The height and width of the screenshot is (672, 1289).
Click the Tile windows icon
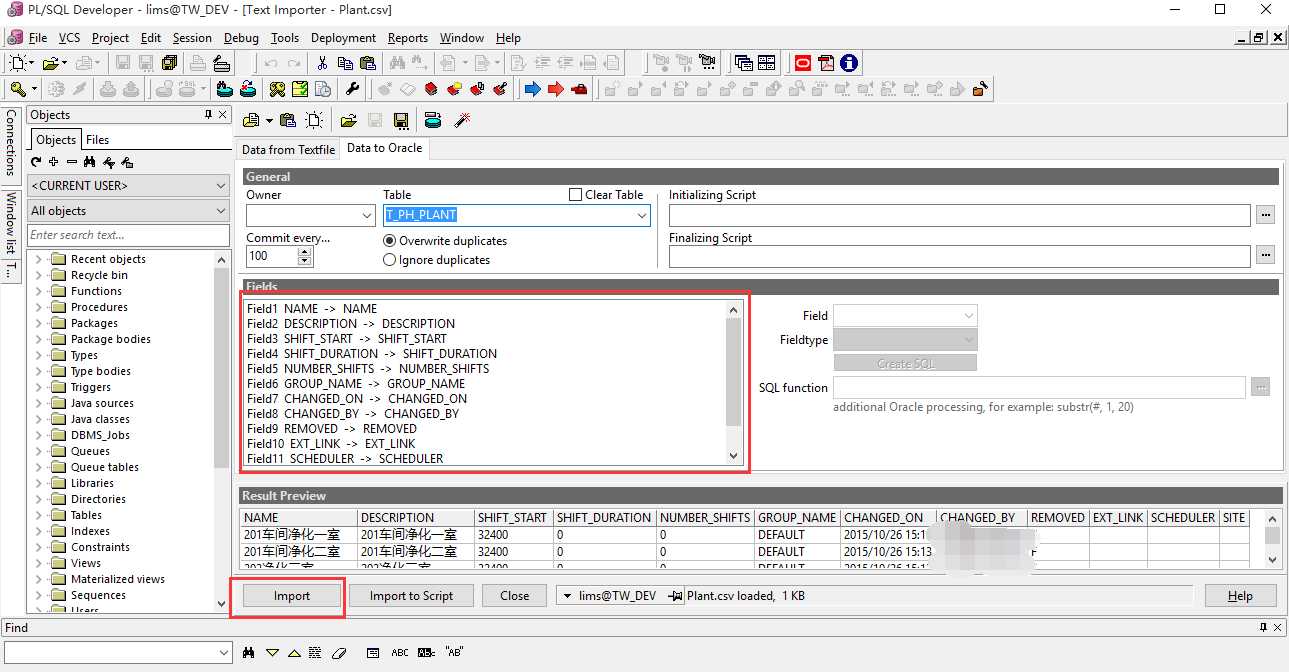766,63
